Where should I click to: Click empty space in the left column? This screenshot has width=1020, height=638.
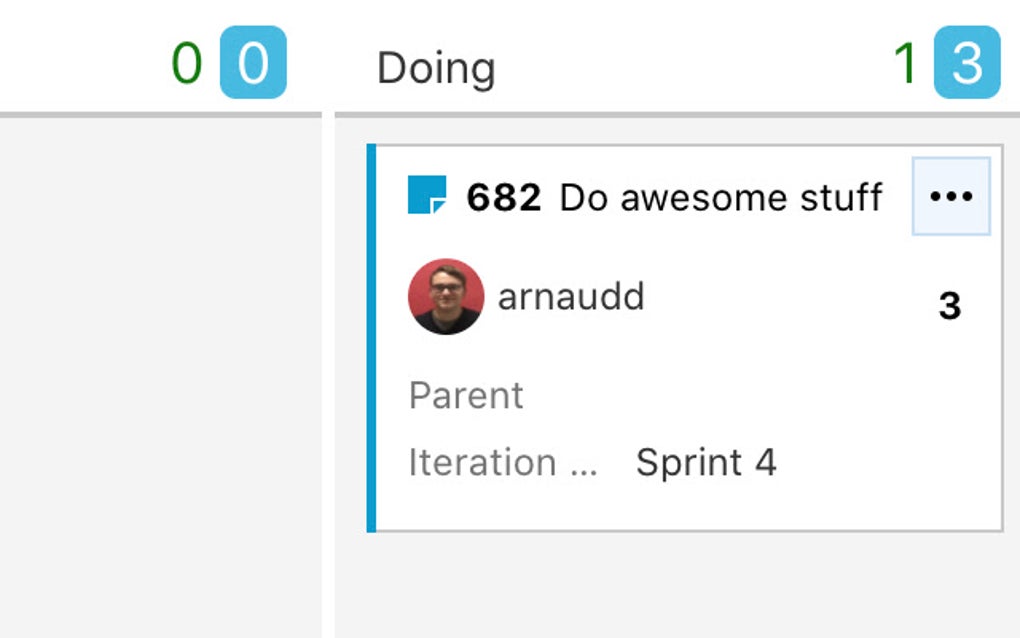click(160, 380)
